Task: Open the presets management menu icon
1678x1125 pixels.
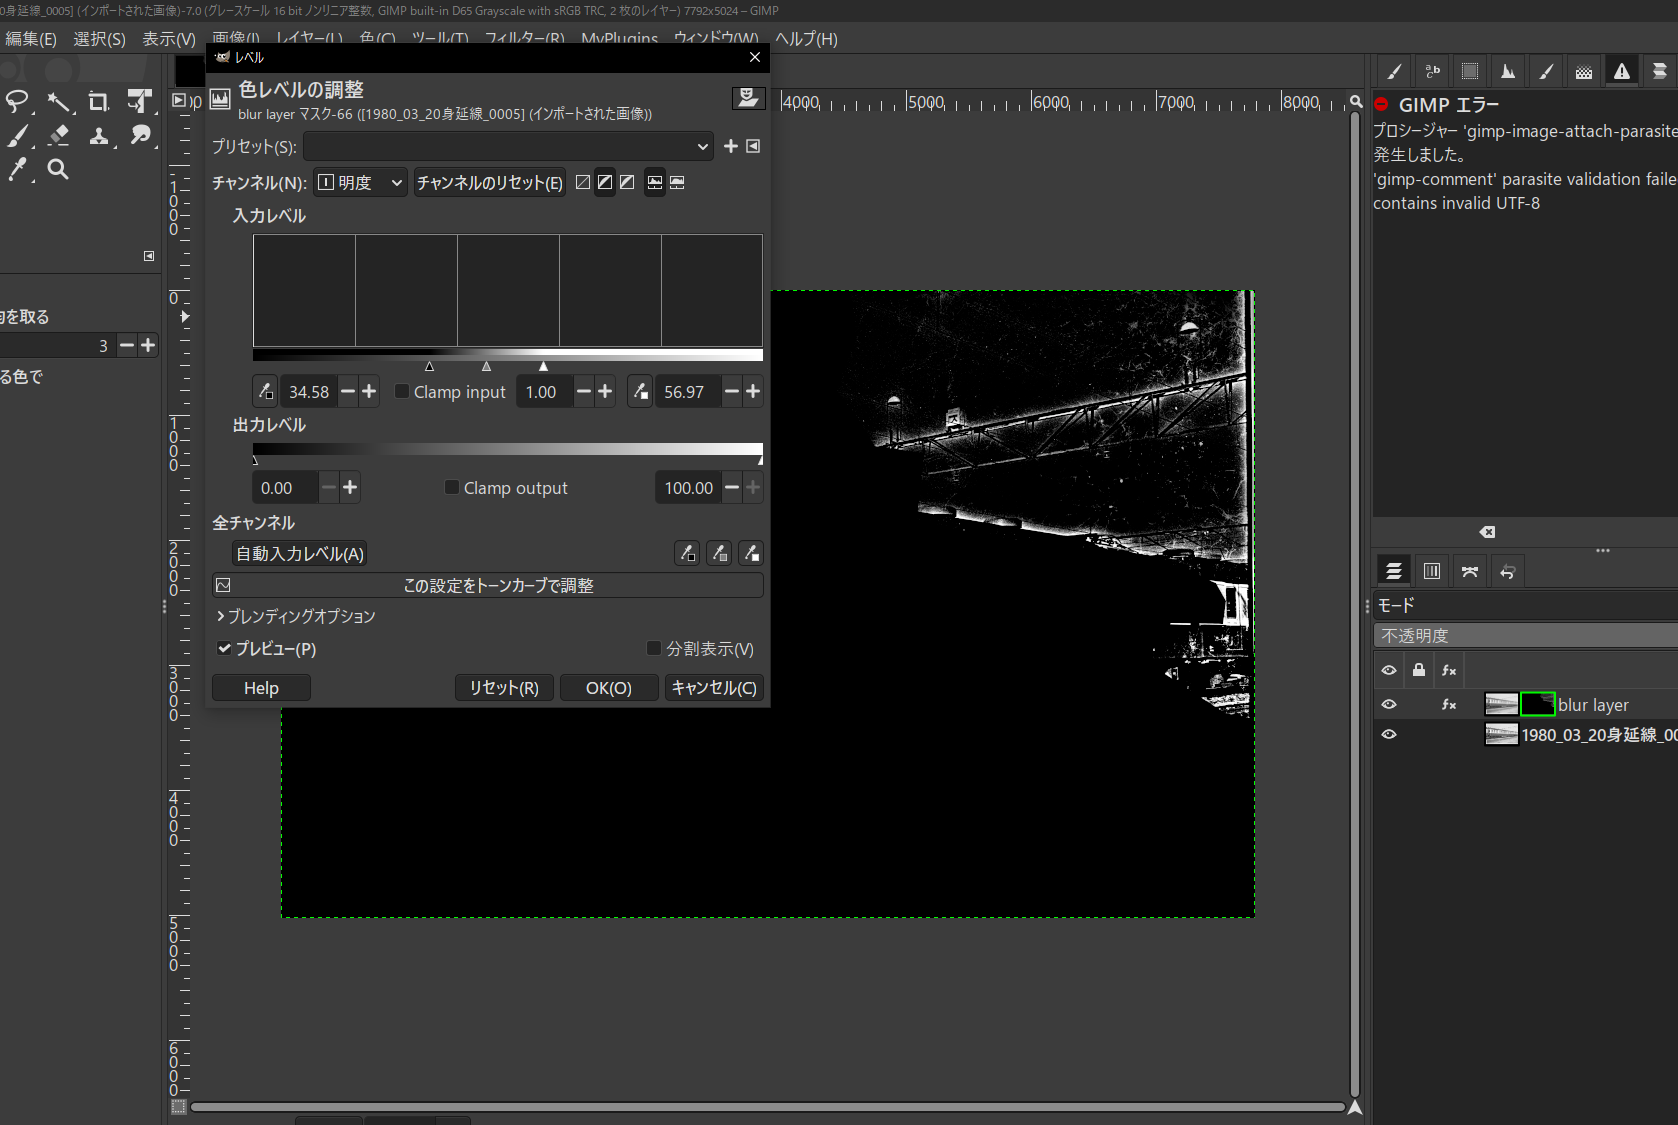Action: point(753,146)
